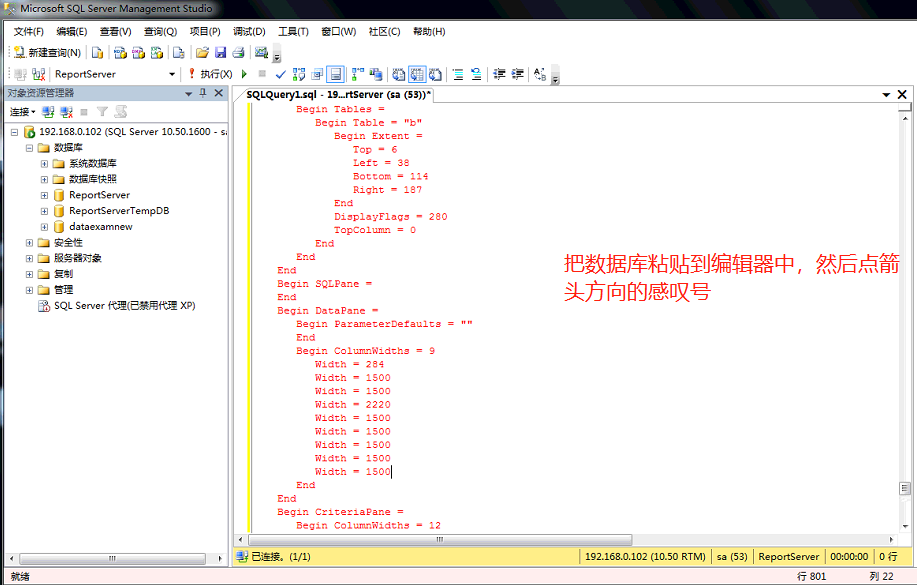The image size is (917, 585).
Task: Open the ReportServer database dropdown
Action: point(172,74)
